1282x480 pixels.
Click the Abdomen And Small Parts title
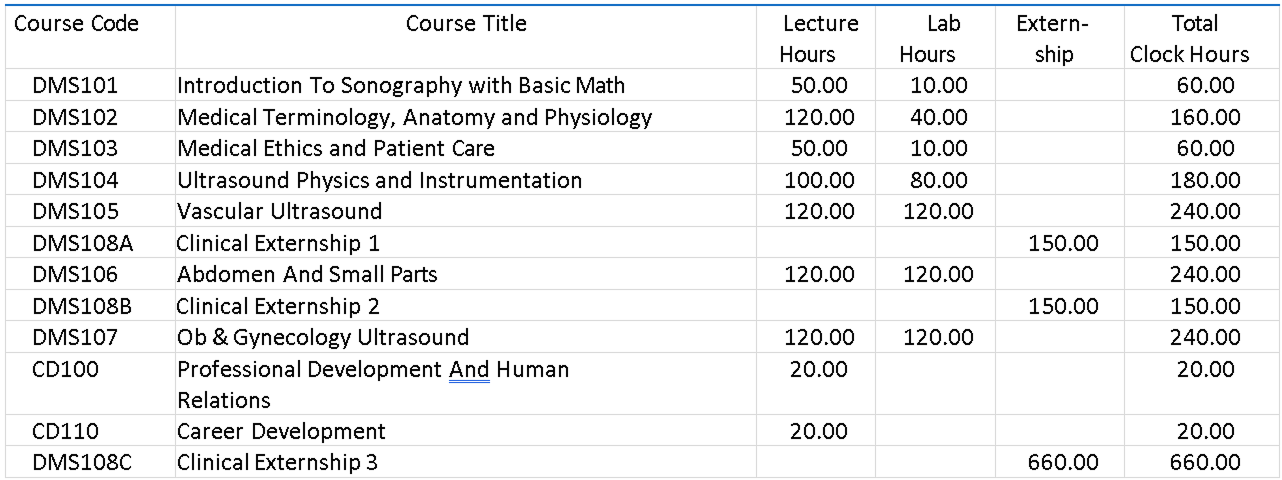[x=307, y=274]
